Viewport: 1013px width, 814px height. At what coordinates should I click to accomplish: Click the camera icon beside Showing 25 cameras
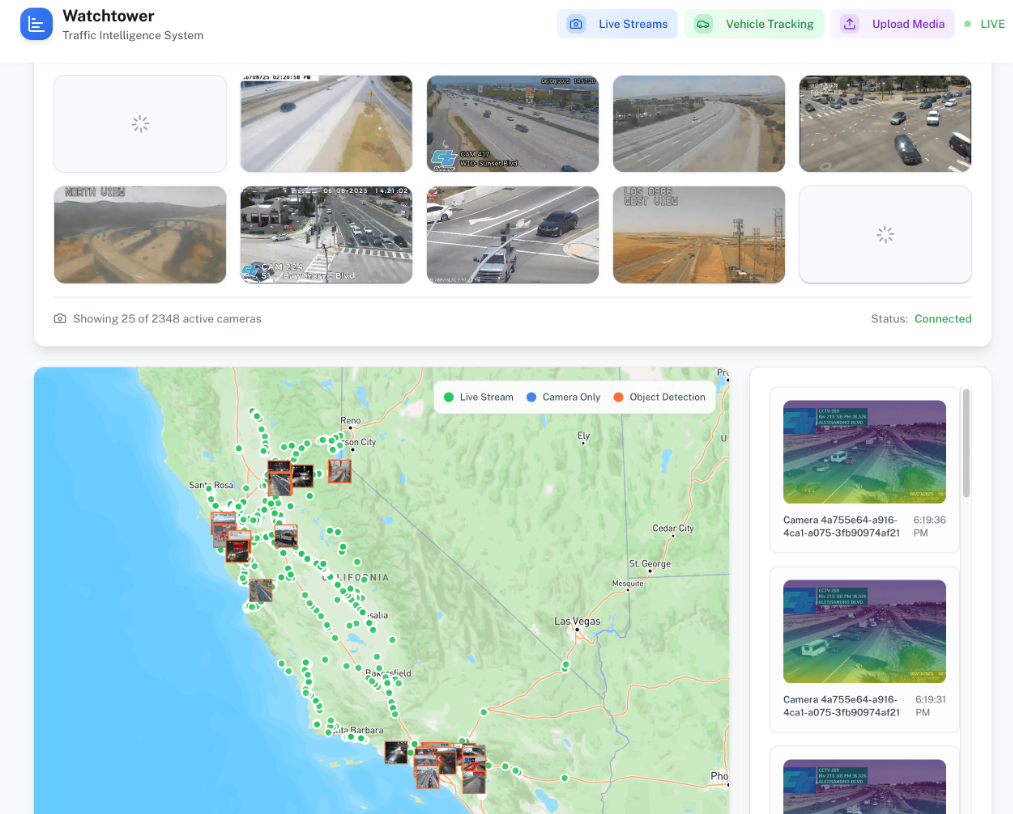(x=60, y=318)
